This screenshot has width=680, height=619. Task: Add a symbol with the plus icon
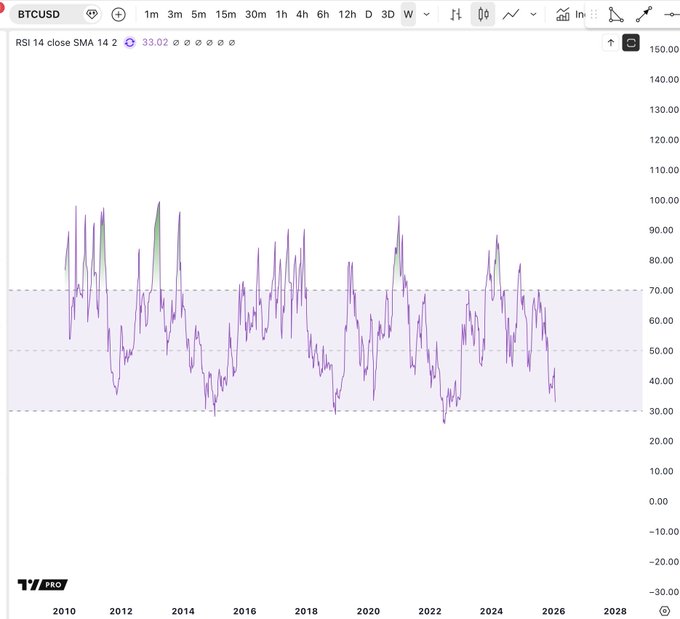(119, 14)
